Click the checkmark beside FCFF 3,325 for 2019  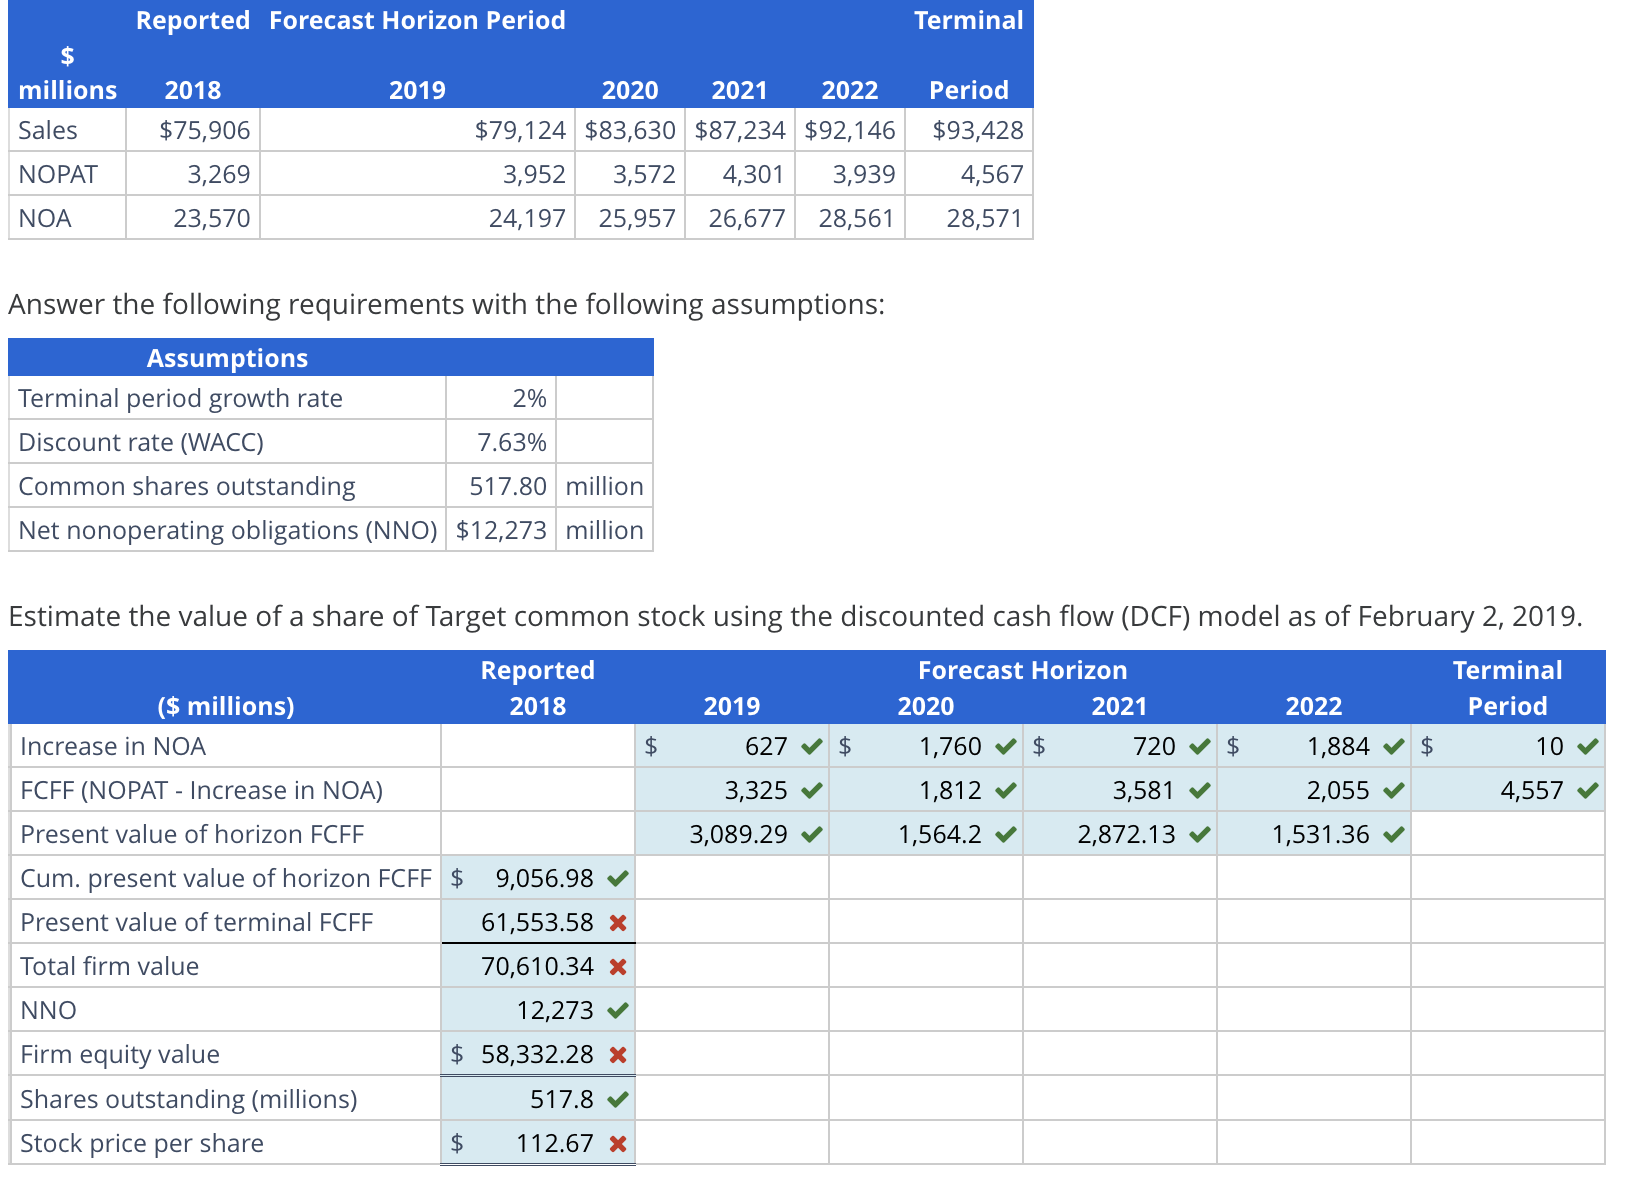pyautogui.click(x=810, y=790)
